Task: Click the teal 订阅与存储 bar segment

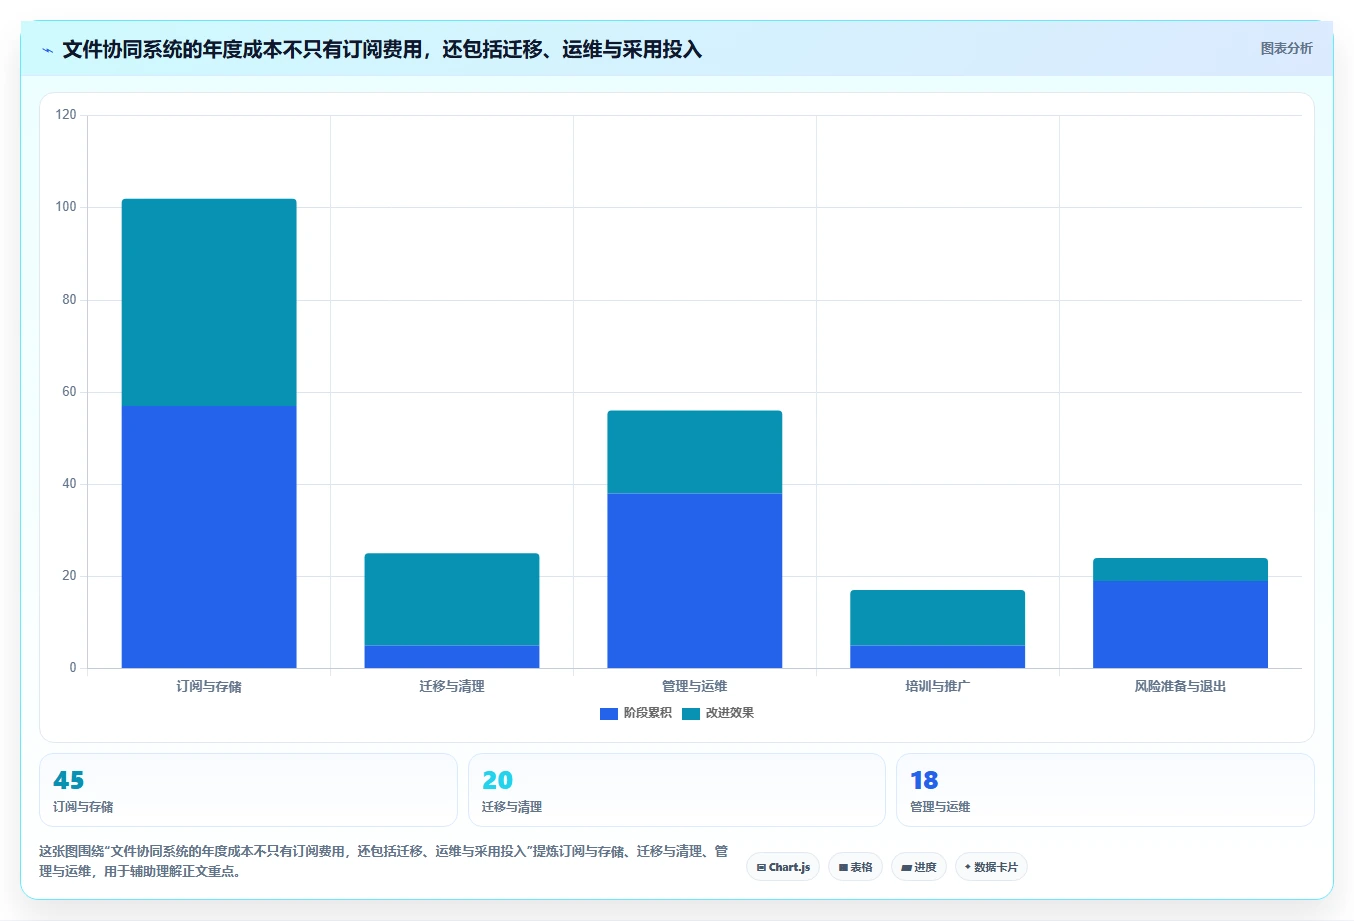Action: click(209, 302)
